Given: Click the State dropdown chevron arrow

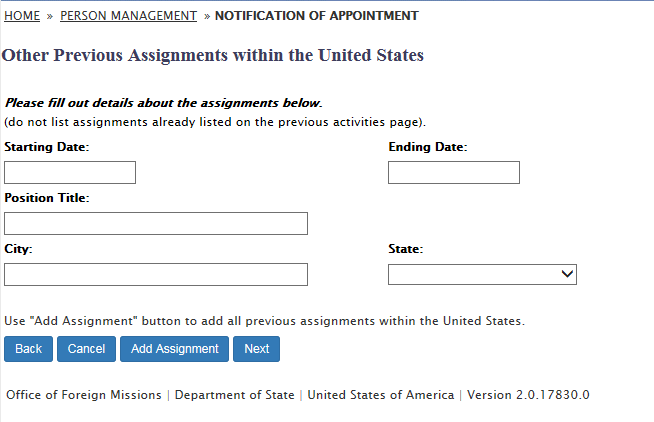Looking at the screenshot, I should [x=567, y=274].
